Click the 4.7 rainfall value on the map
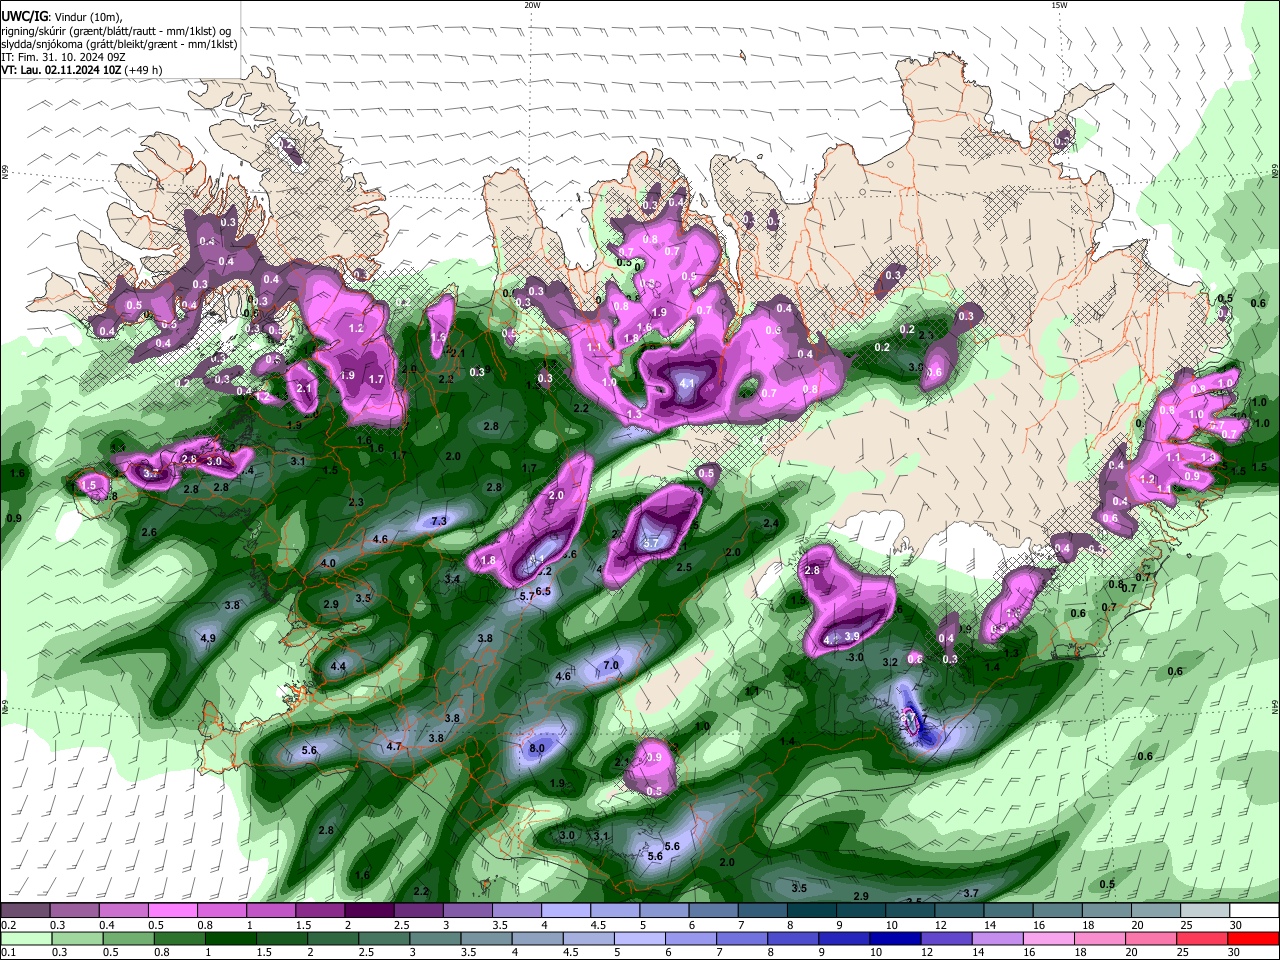This screenshot has height=960, width=1280. tap(394, 746)
